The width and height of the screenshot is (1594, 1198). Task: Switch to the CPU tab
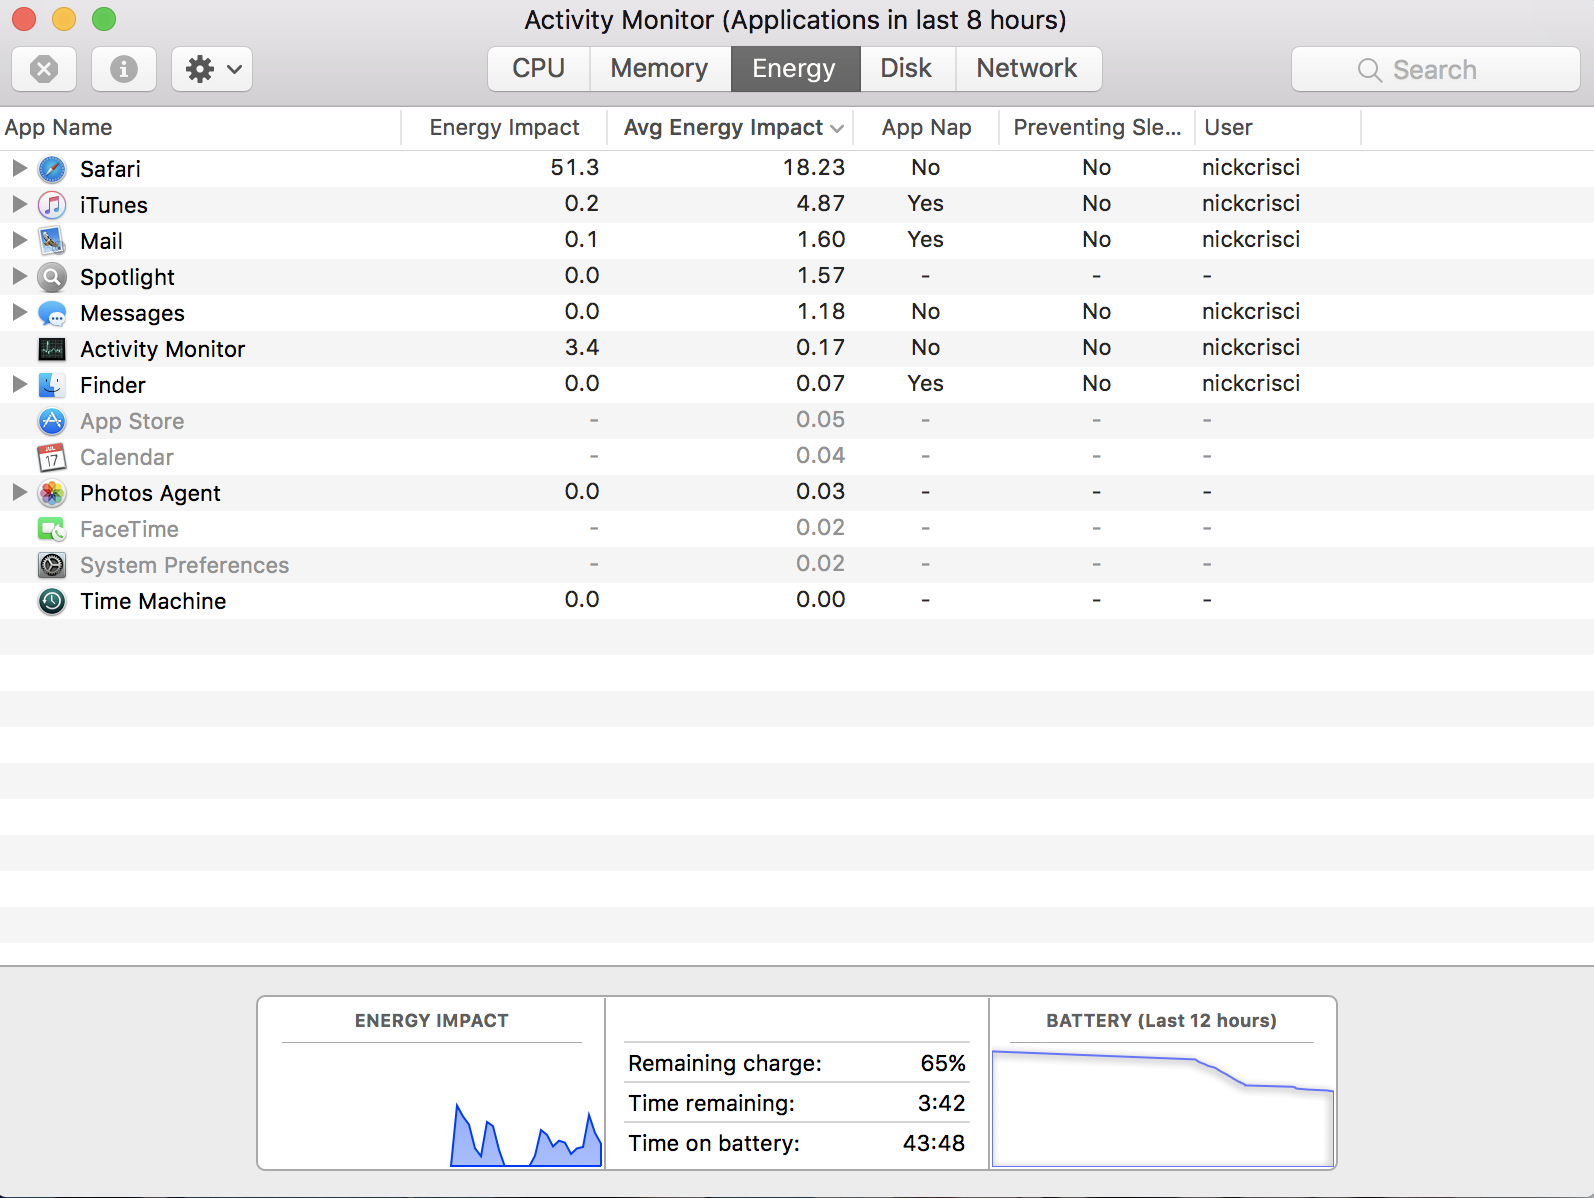[539, 69]
